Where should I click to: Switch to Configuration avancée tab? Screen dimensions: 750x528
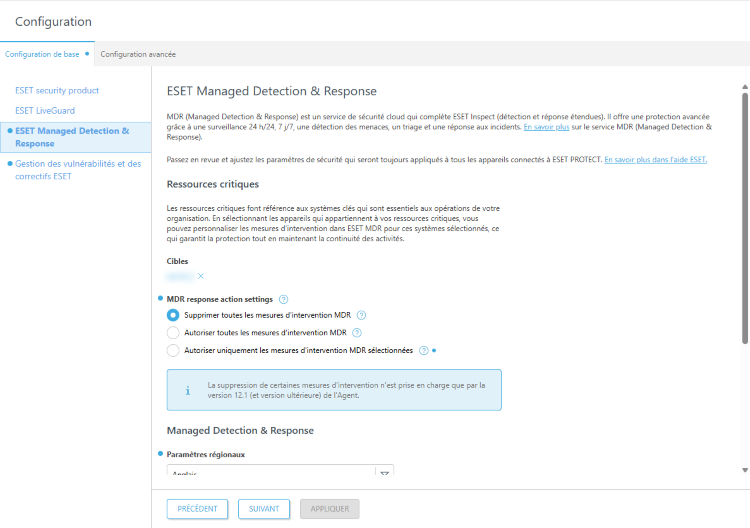(138, 54)
